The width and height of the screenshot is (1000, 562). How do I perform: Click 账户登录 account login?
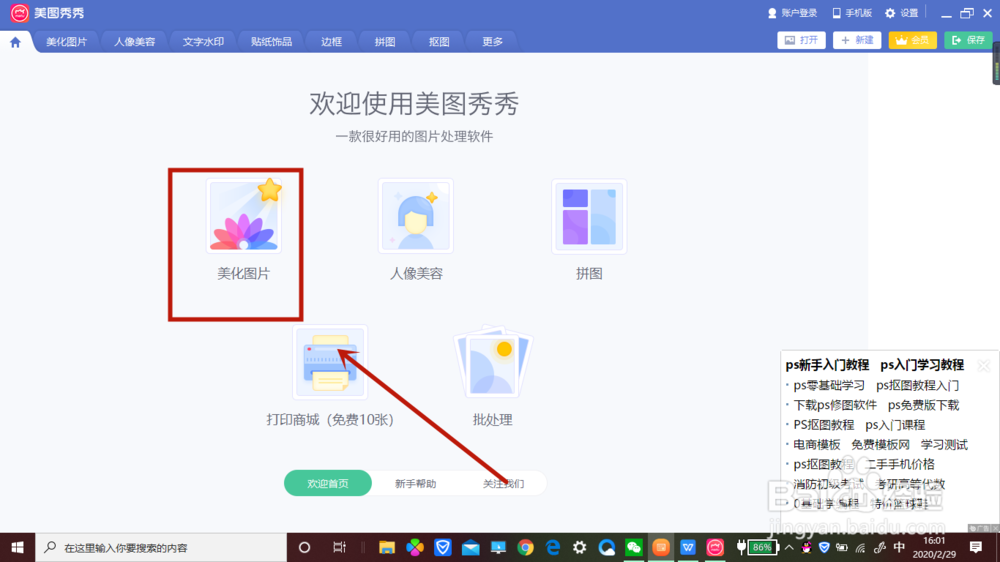(792, 13)
